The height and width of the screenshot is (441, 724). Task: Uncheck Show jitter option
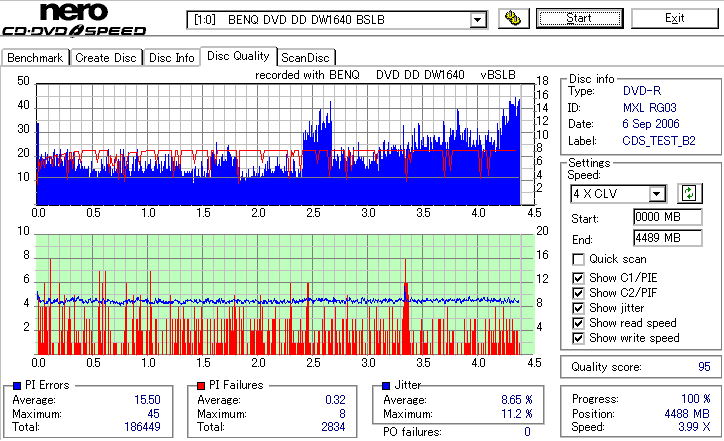click(578, 308)
